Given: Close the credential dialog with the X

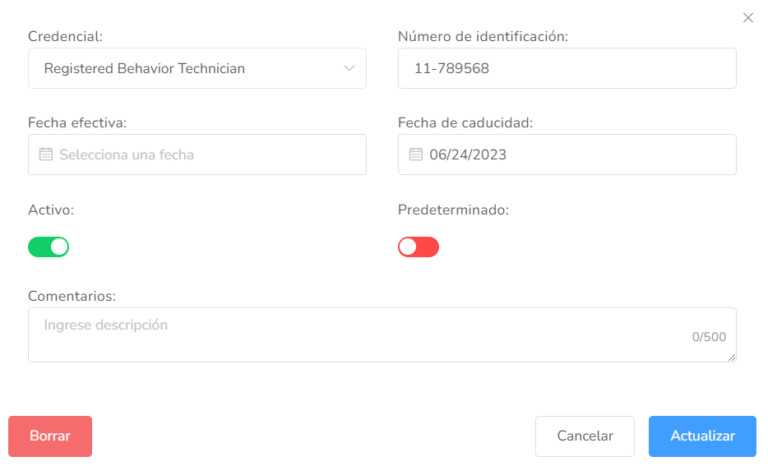Looking at the screenshot, I should 748,18.
